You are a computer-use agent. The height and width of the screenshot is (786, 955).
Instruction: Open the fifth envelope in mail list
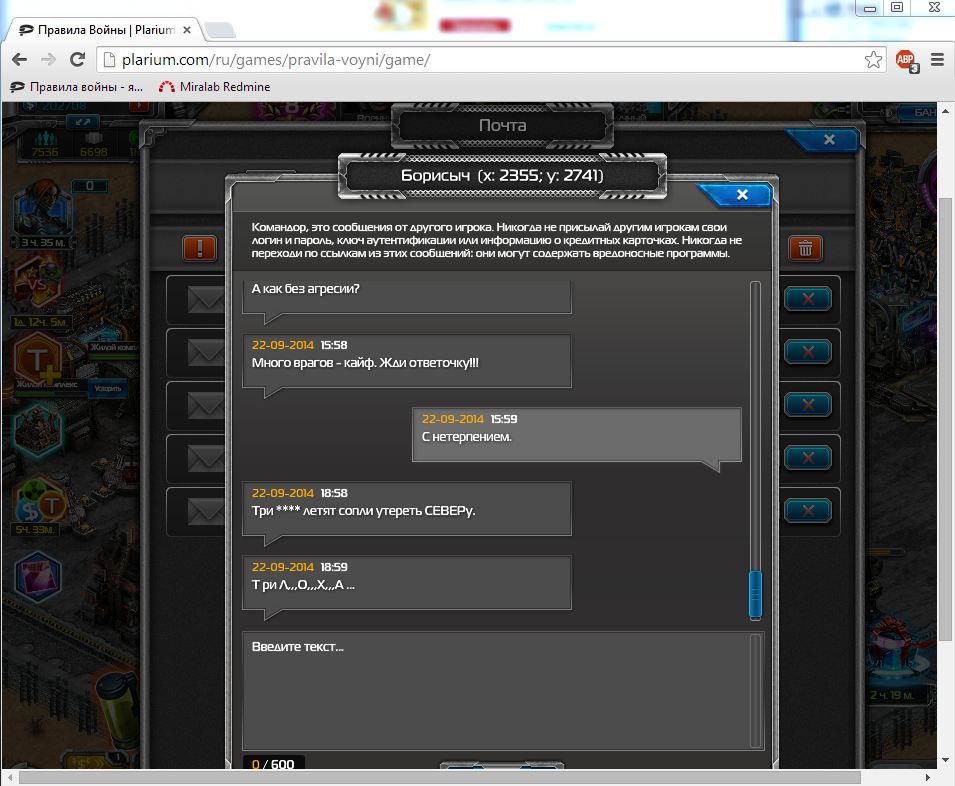[206, 511]
